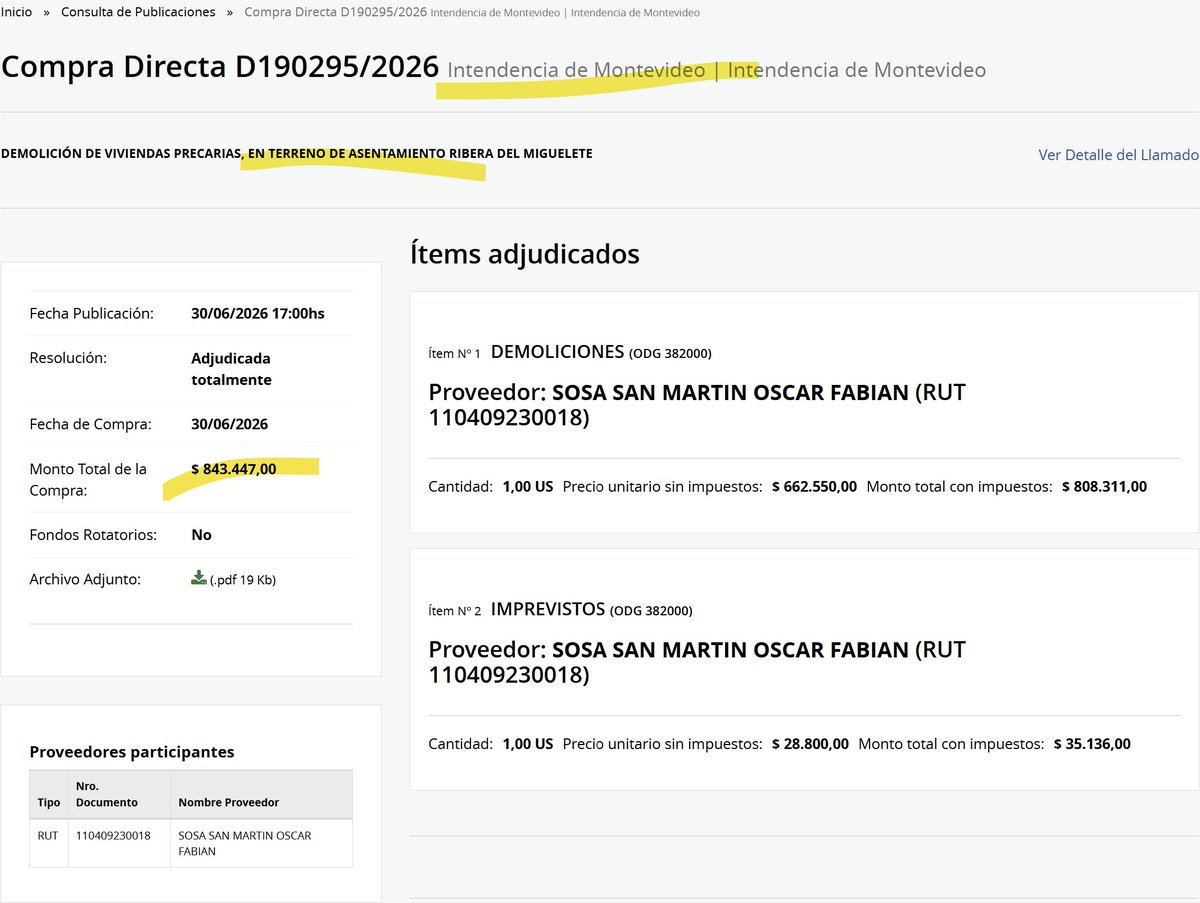Screen dimensions: 1200x903
Task: Open Ver Detalle del Llamado link
Action: pyautogui.click(x=1118, y=155)
